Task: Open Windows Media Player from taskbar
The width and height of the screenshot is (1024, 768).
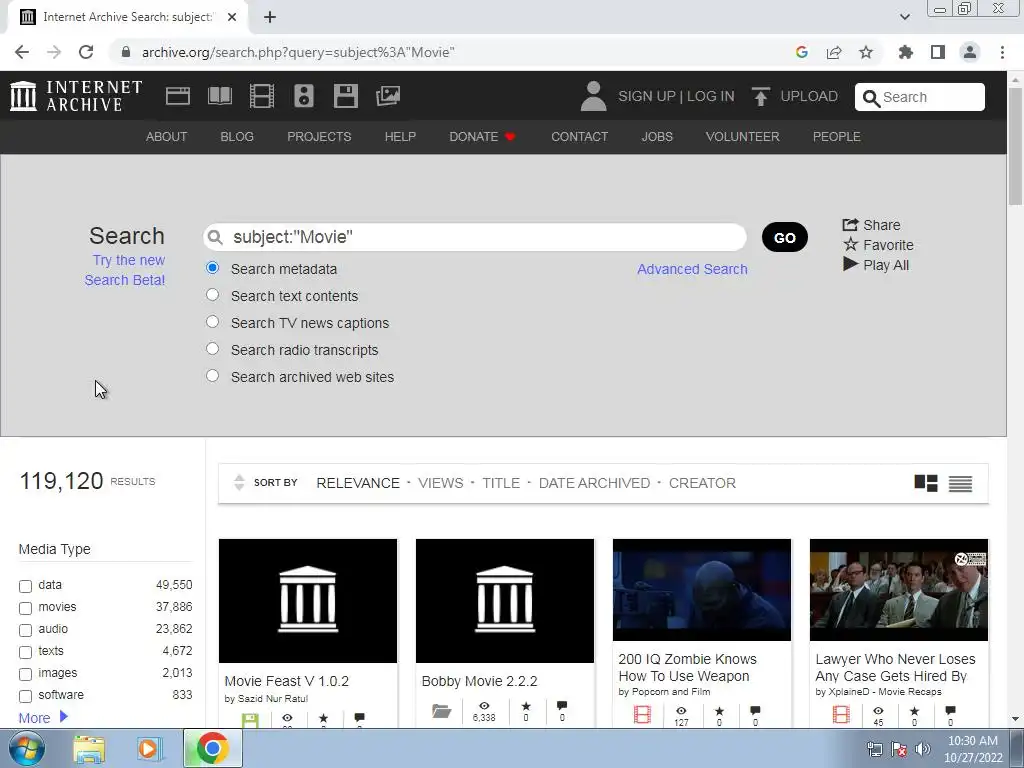Action: coord(148,749)
